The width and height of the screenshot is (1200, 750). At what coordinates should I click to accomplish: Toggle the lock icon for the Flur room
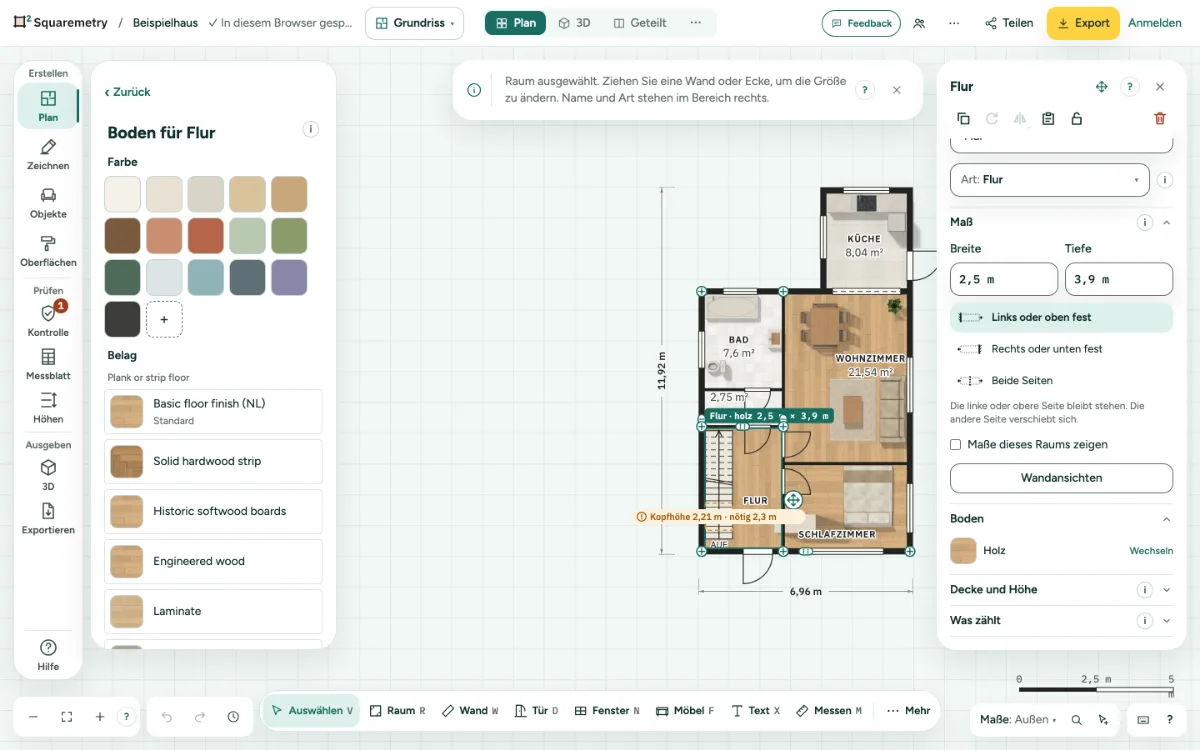[1076, 118]
